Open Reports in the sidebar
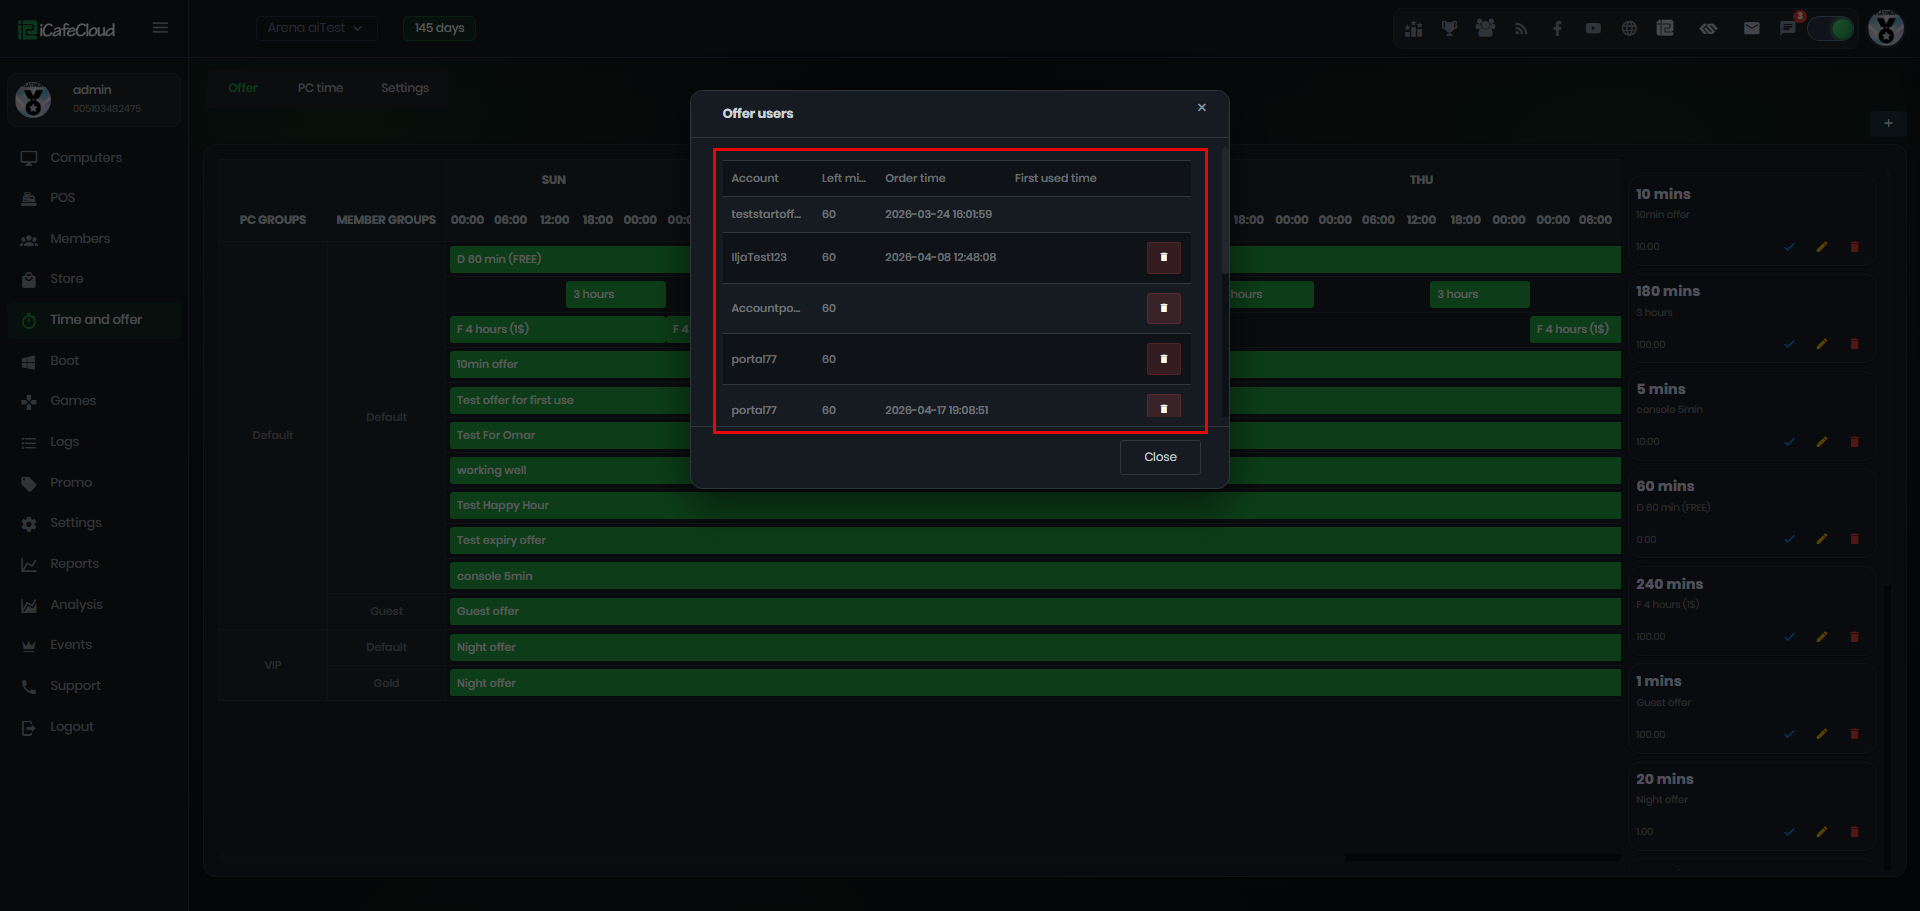This screenshot has width=1920, height=911. pyautogui.click(x=94, y=564)
